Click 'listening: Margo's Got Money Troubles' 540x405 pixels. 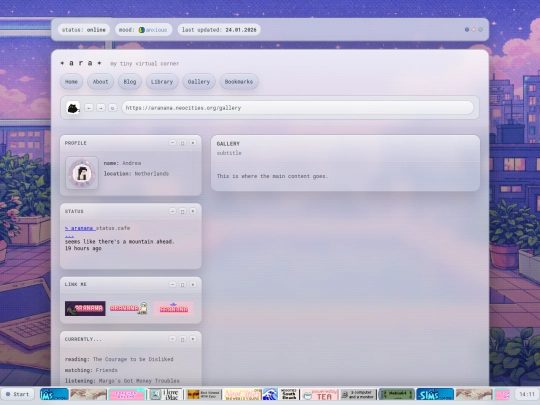click(122, 381)
